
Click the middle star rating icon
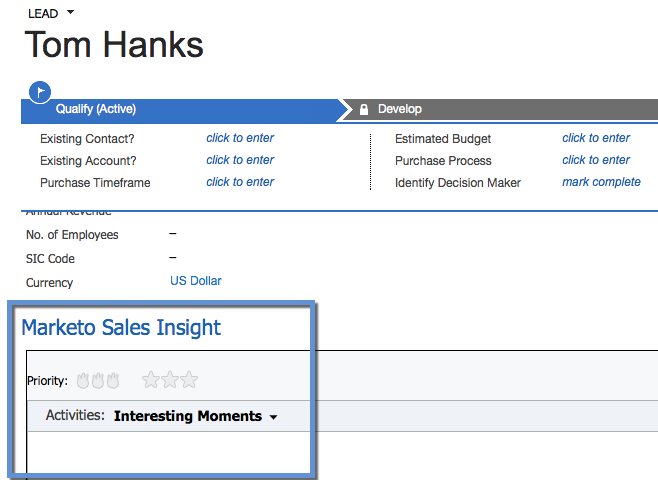[x=170, y=380]
